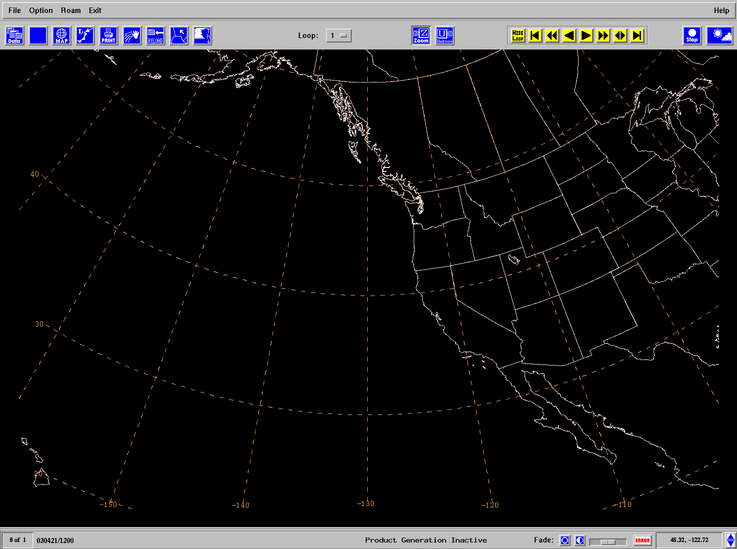The width and height of the screenshot is (737, 549).
Task: Adjust the Fade slider
Action: point(608,541)
